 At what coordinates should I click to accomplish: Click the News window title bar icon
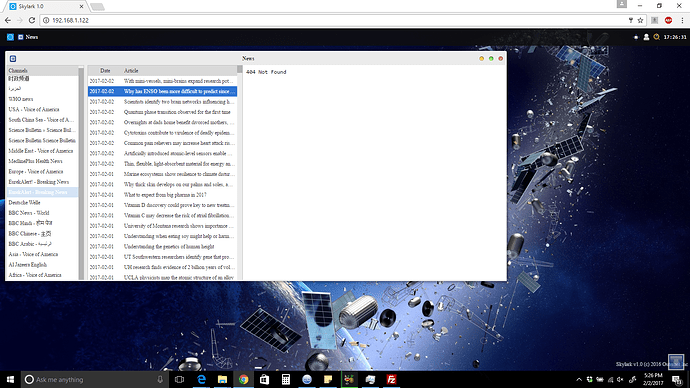[13, 59]
